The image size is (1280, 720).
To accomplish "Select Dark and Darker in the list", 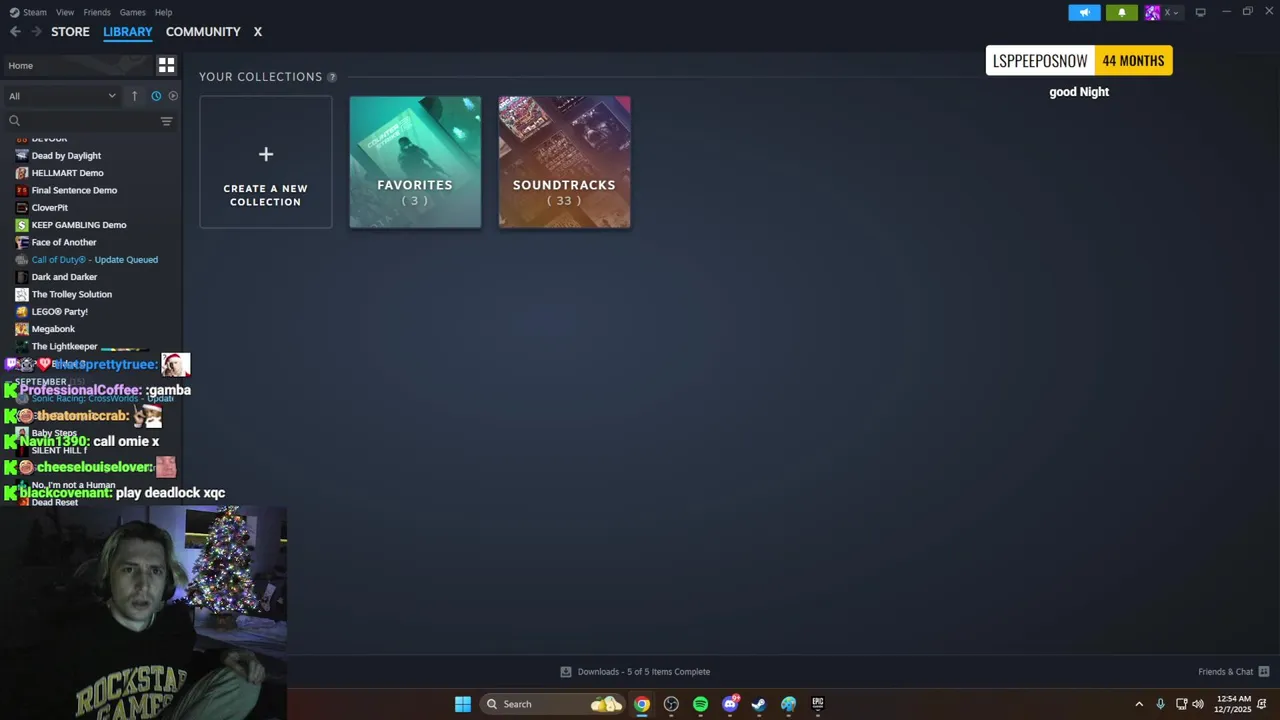I will point(64,277).
